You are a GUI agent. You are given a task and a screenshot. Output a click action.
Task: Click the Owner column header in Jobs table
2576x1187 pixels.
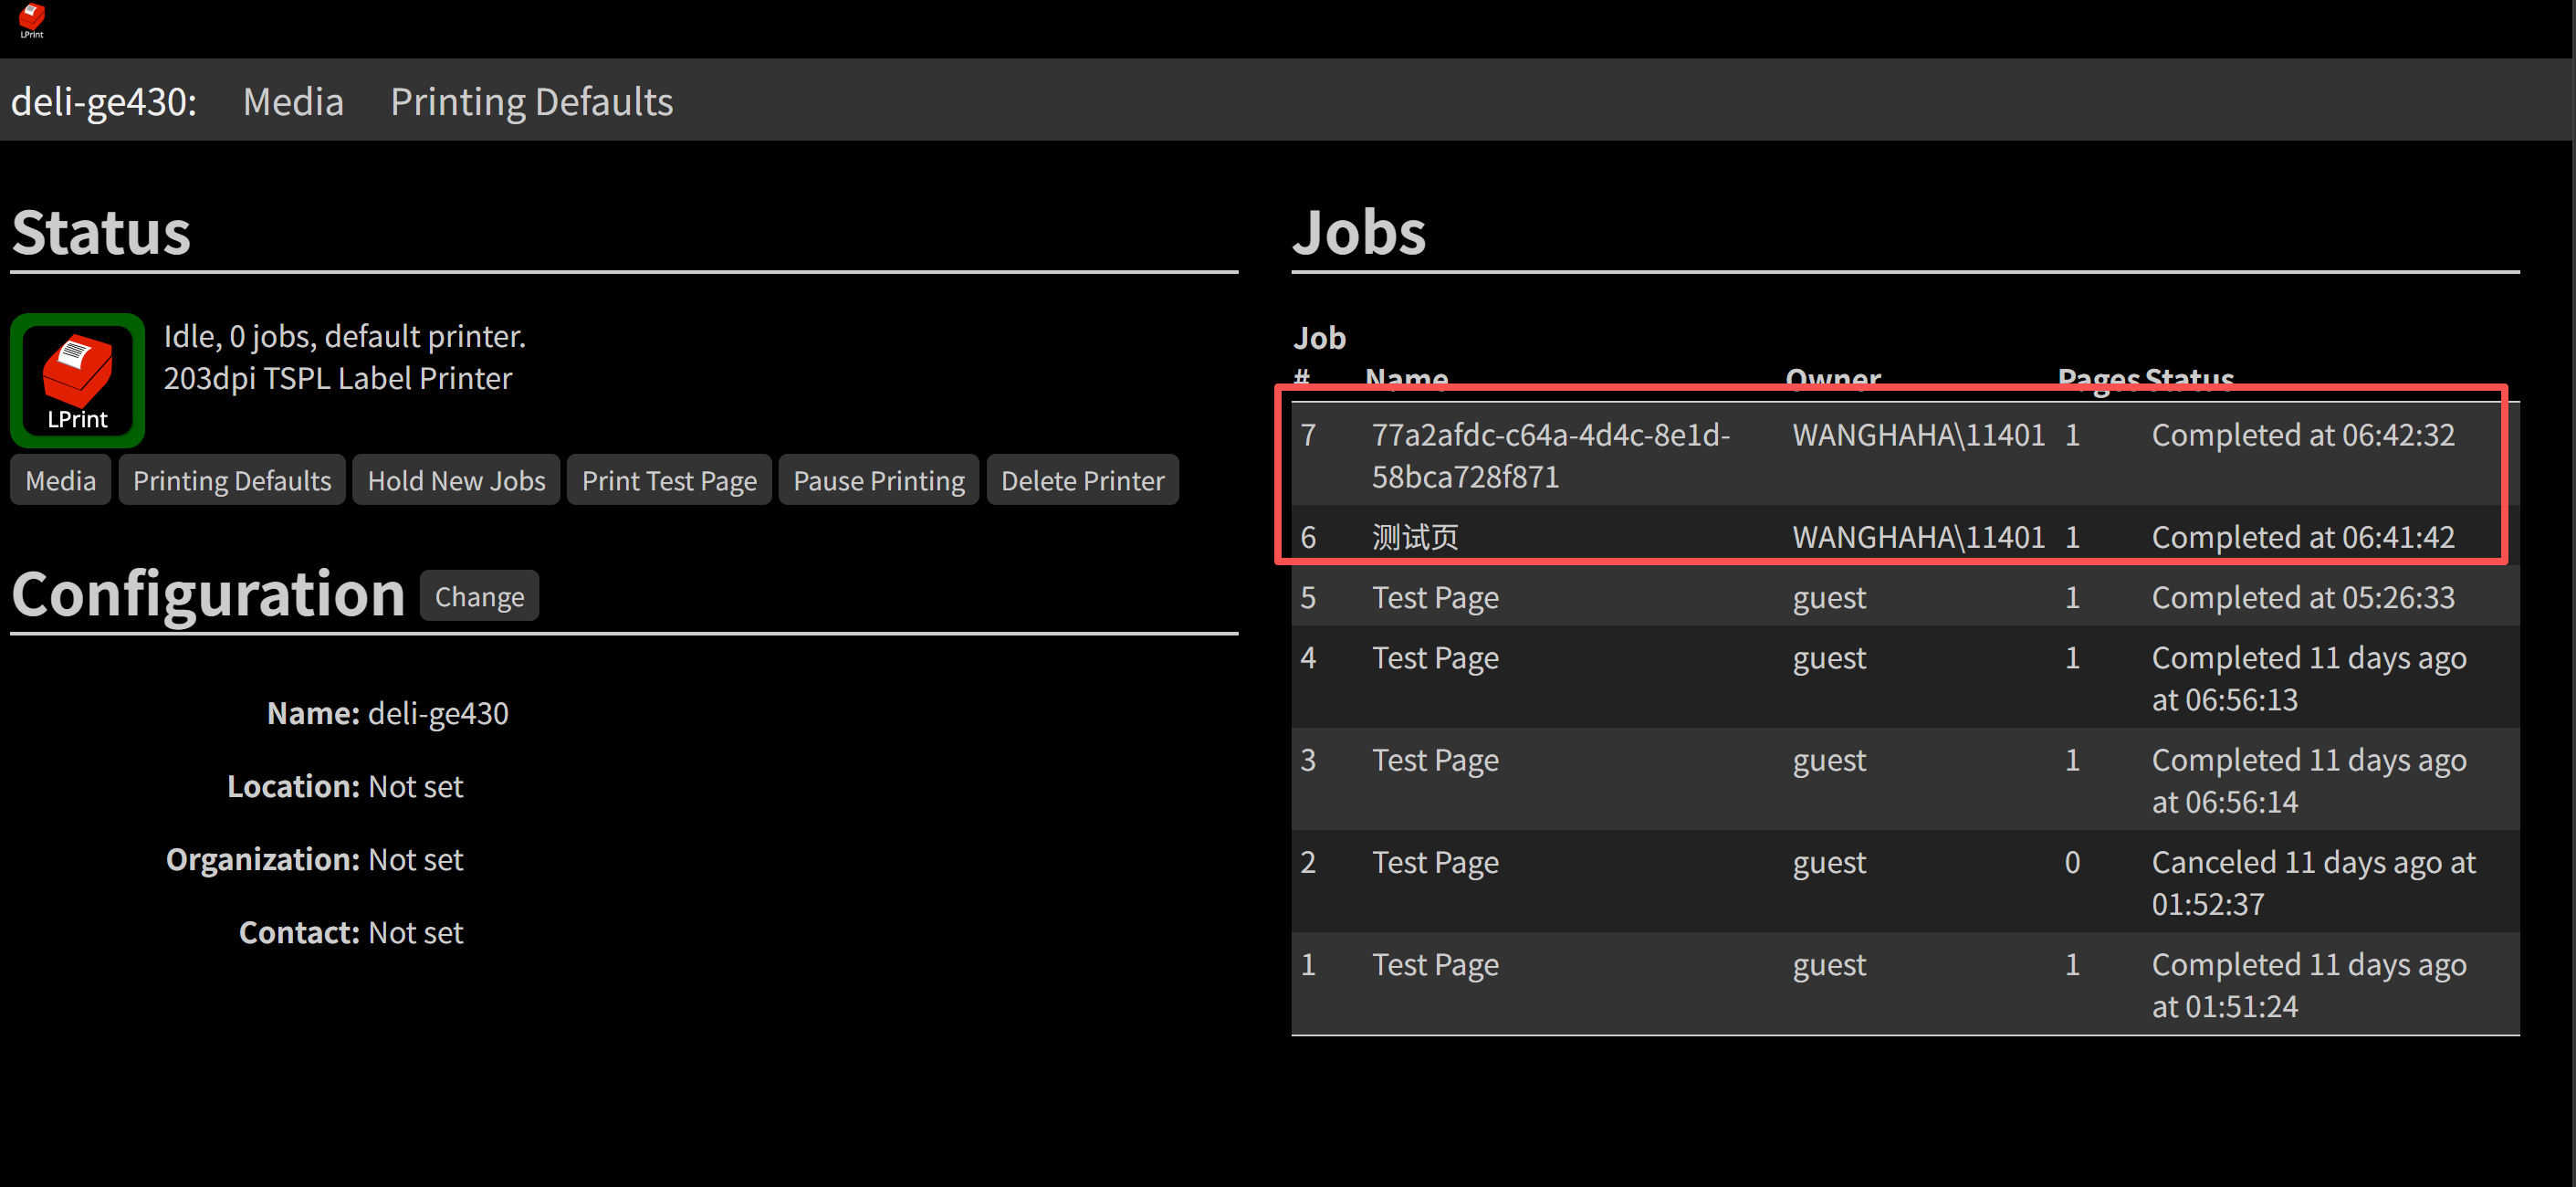(x=1833, y=378)
